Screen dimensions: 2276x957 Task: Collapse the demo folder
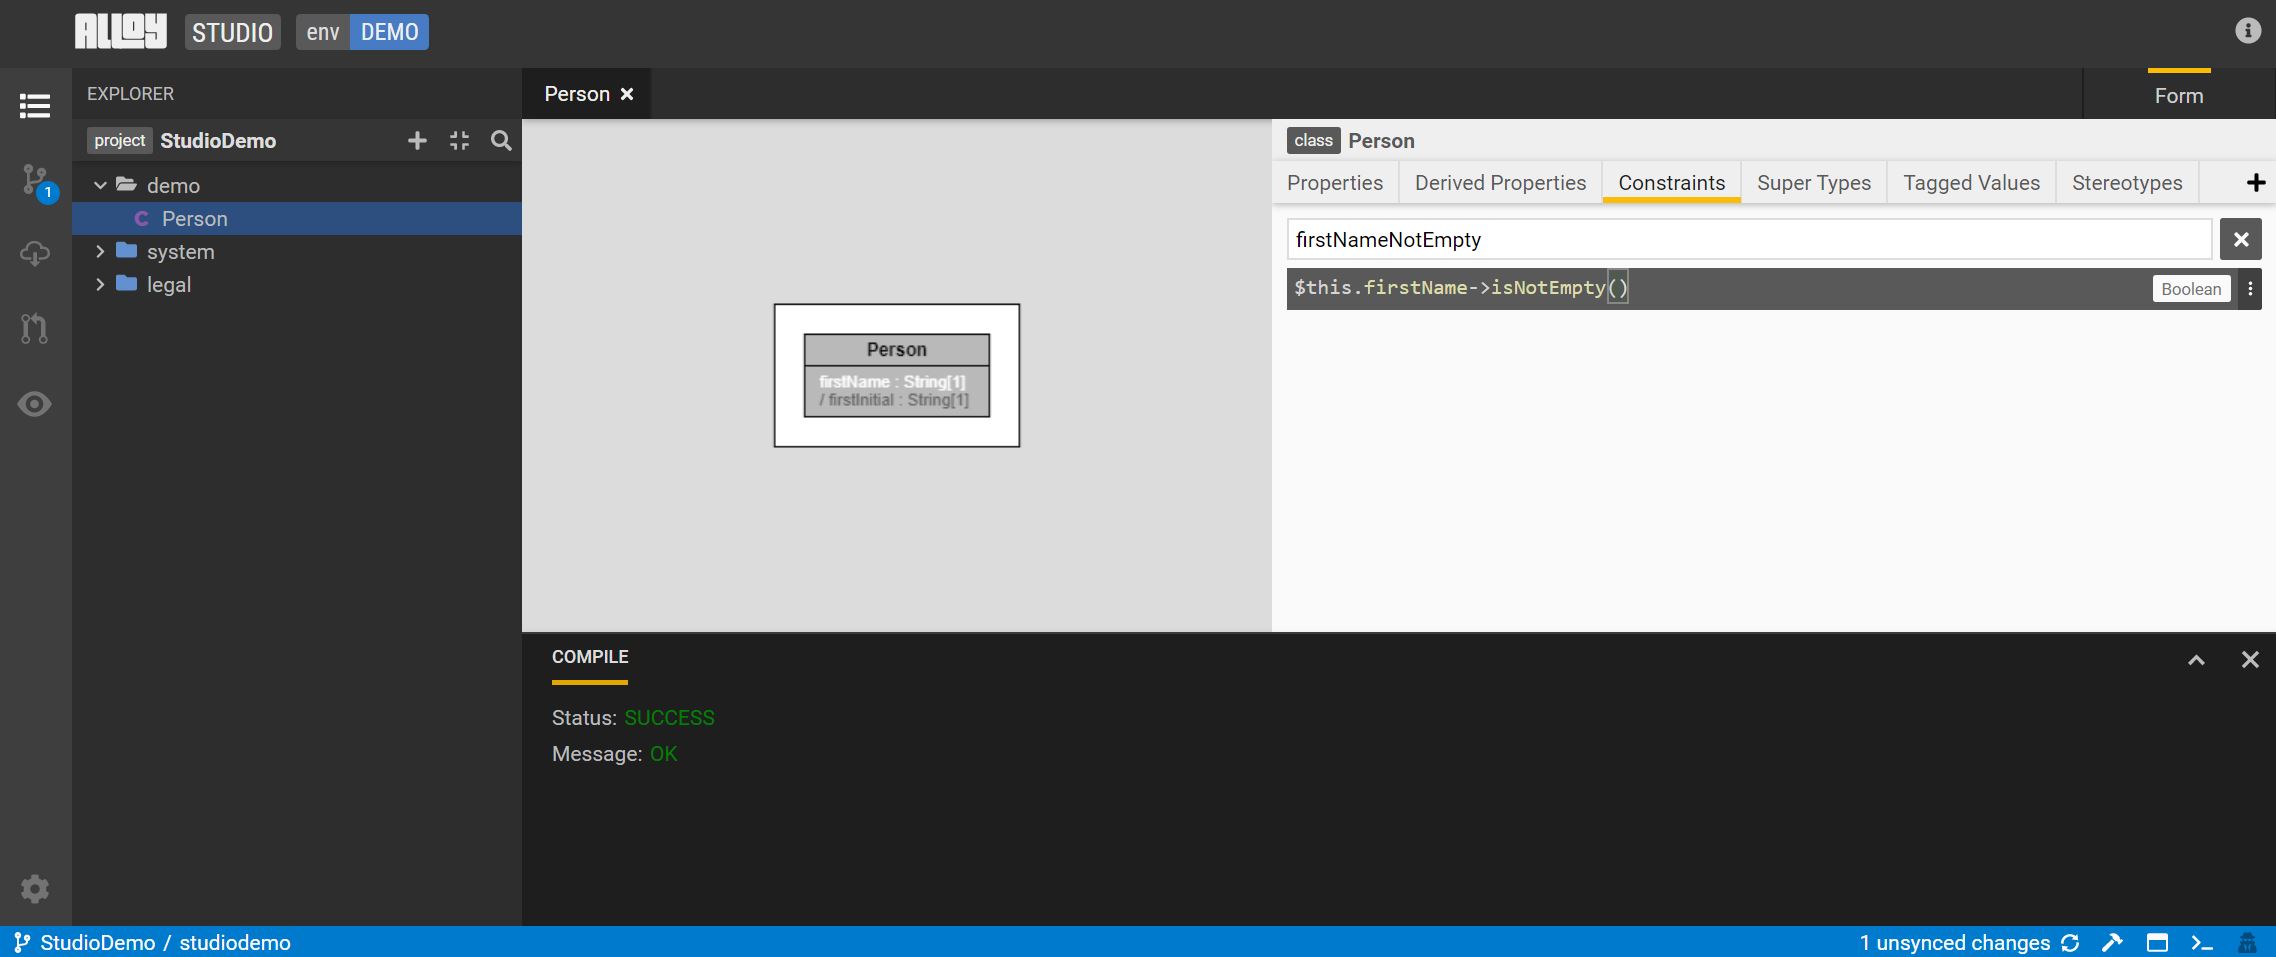point(100,186)
